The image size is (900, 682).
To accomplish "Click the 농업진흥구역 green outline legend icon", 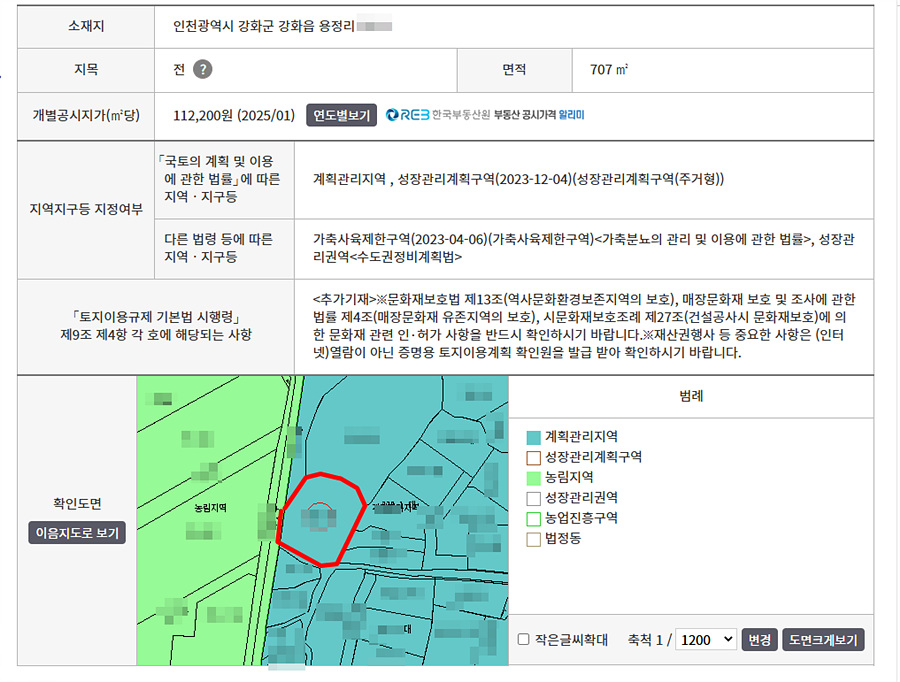I will pos(533,518).
